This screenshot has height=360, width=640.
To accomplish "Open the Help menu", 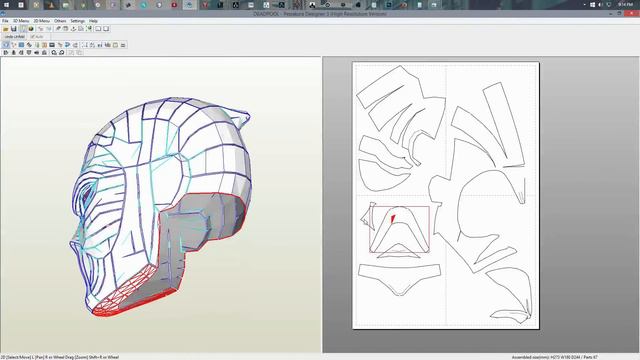I will pyautogui.click(x=93, y=21).
